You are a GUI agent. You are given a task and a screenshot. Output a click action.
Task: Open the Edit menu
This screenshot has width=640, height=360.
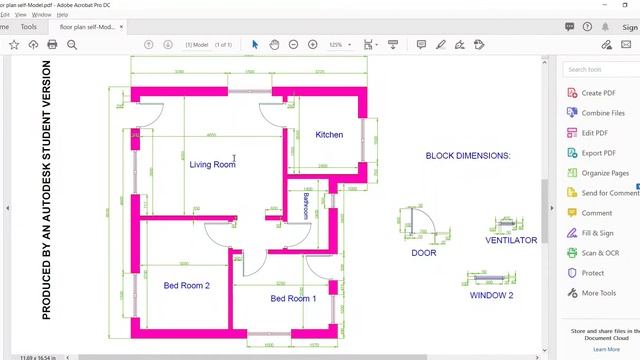5,15
